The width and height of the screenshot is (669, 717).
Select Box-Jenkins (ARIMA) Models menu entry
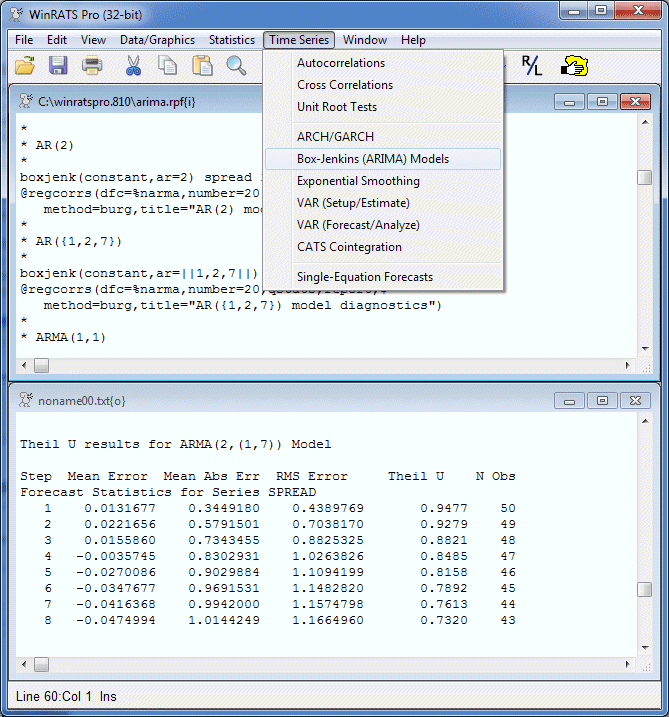tap(372, 159)
